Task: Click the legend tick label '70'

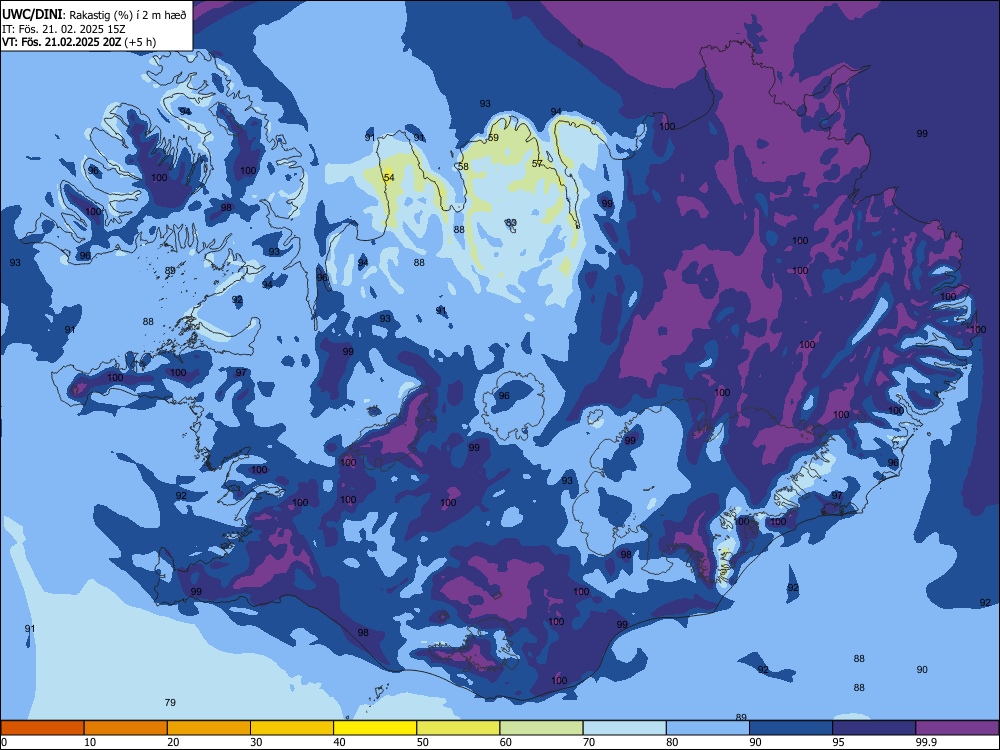Action: point(589,742)
